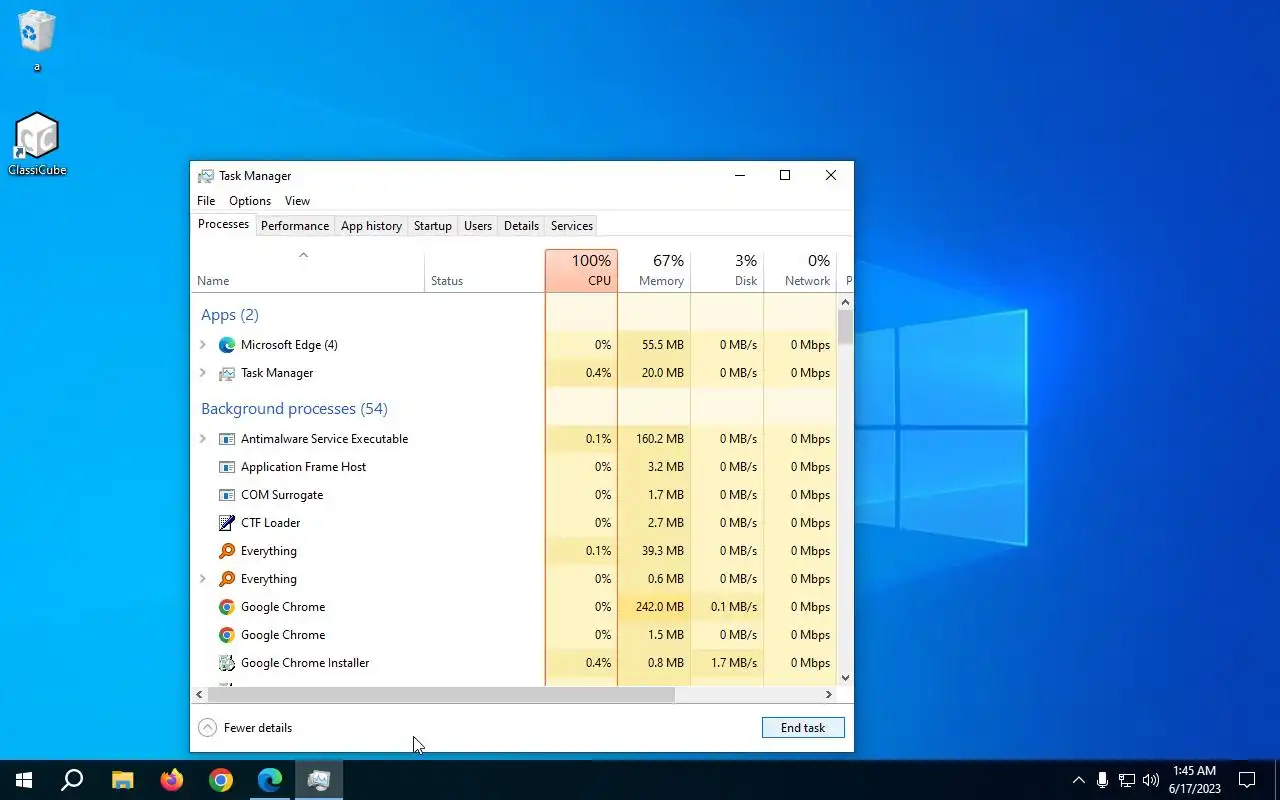Click the Task Manager process row icon
Image resolution: width=1280 pixels, height=800 pixels.
coord(227,373)
